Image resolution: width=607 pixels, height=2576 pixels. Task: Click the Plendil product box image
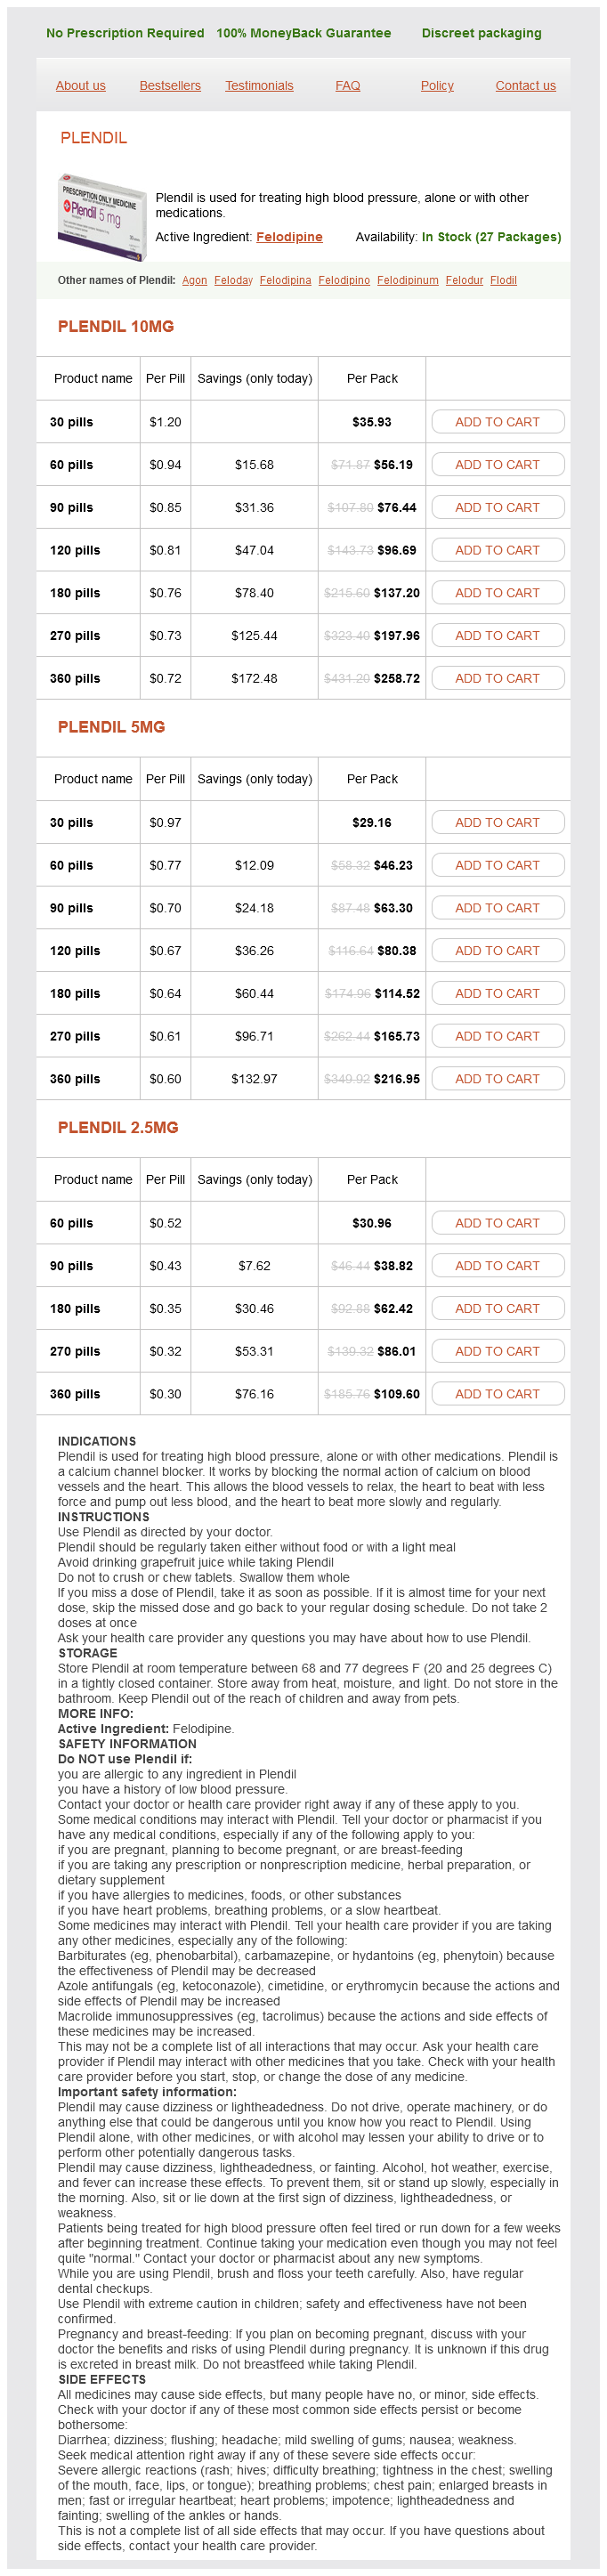(x=101, y=216)
